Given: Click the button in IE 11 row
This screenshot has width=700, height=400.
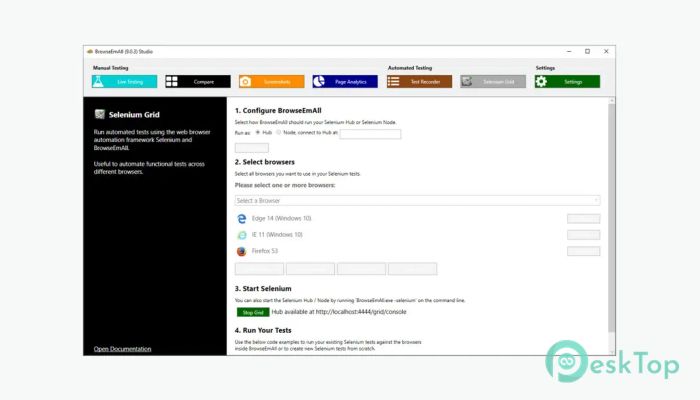Looking at the screenshot, I should pyautogui.click(x=583, y=235).
